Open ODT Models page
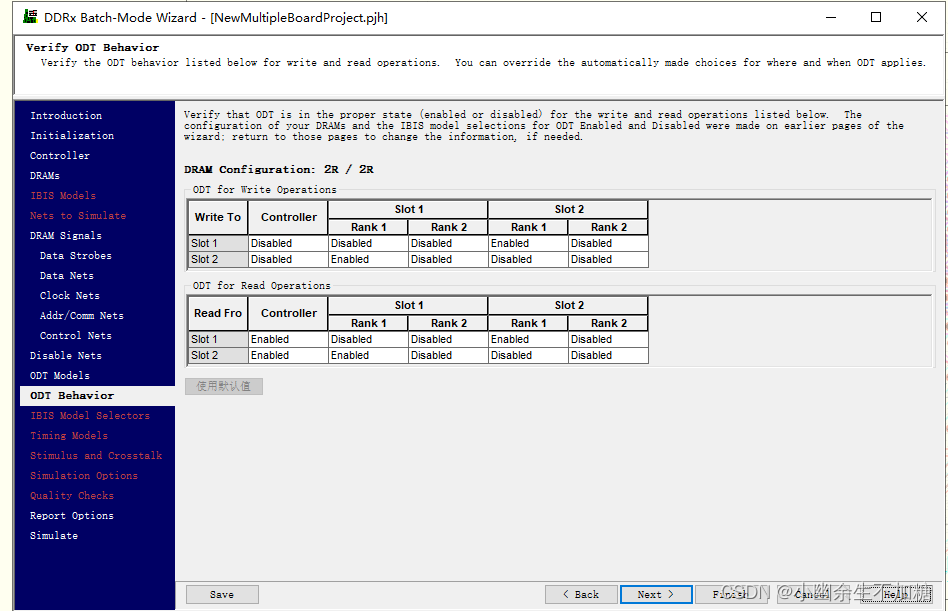Image resolution: width=948 pixels, height=611 pixels. pyautogui.click(x=60, y=375)
